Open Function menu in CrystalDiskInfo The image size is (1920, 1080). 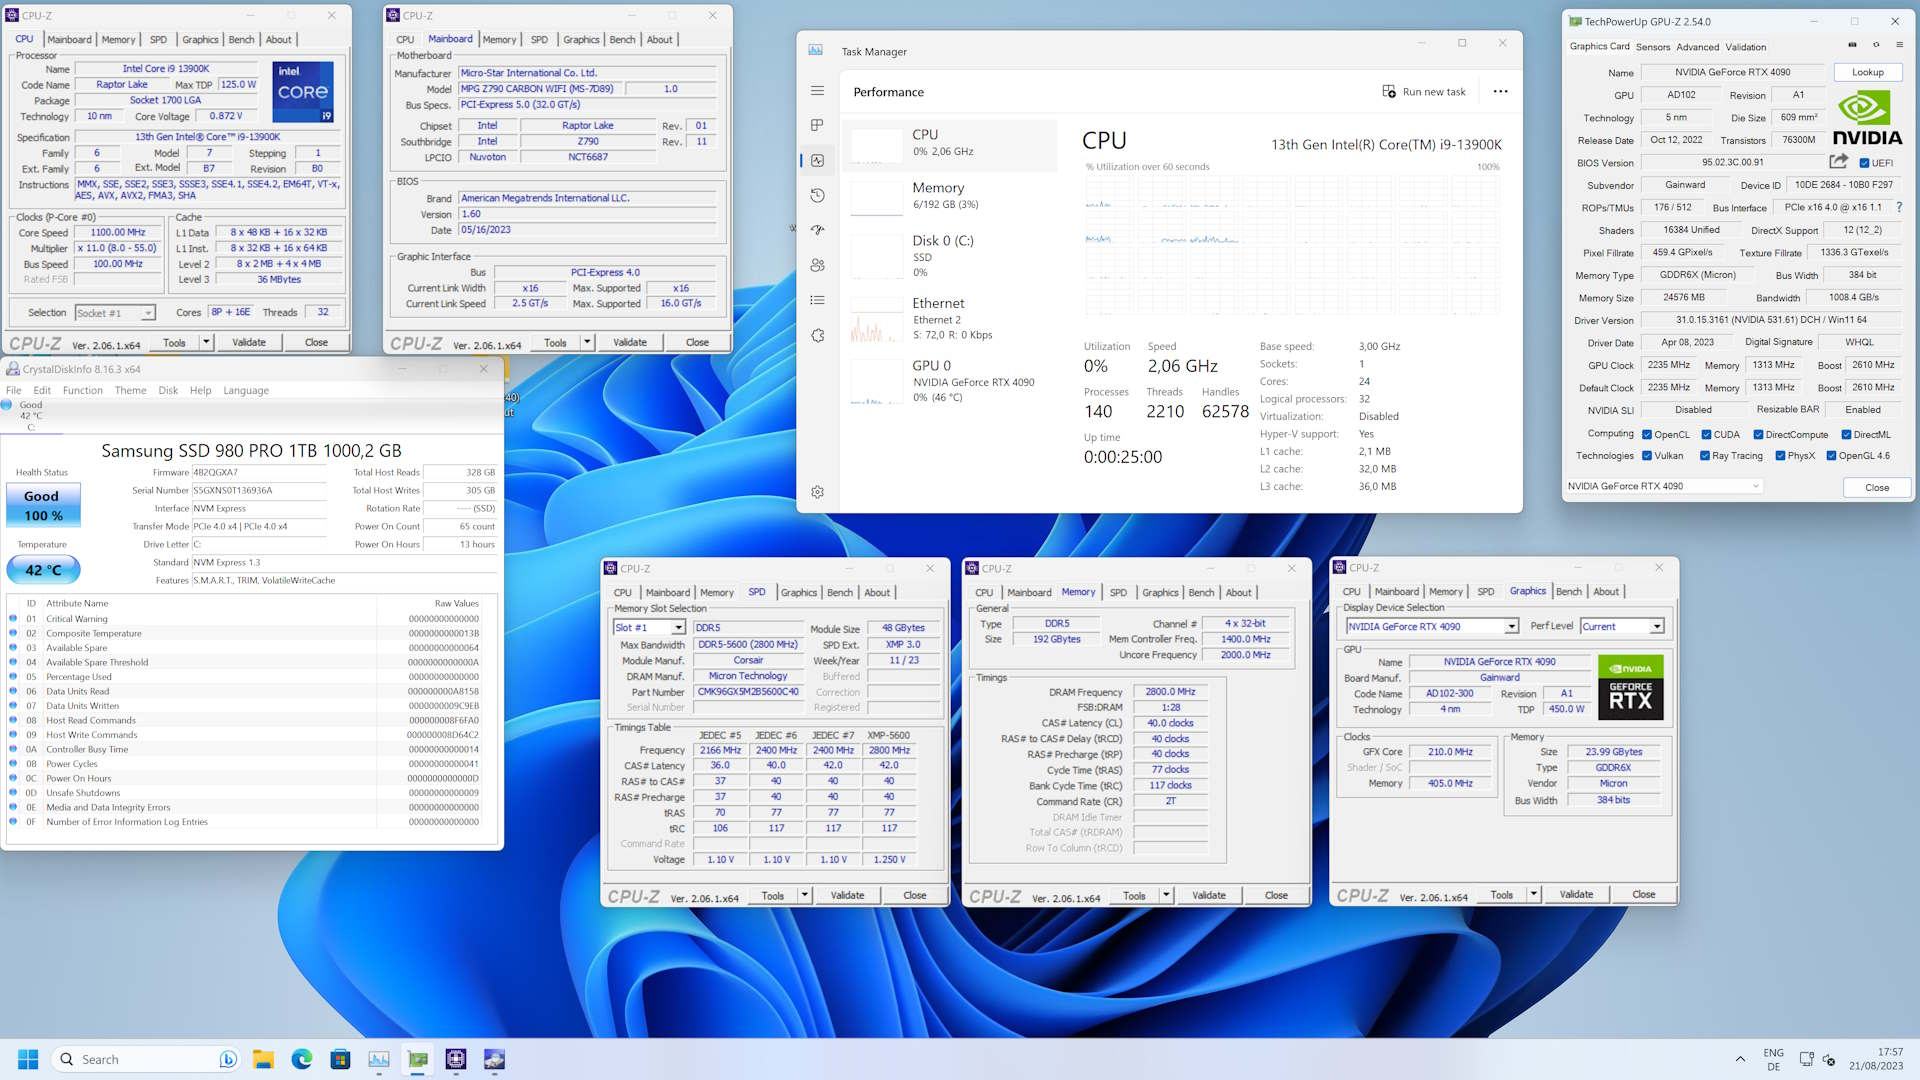(83, 390)
